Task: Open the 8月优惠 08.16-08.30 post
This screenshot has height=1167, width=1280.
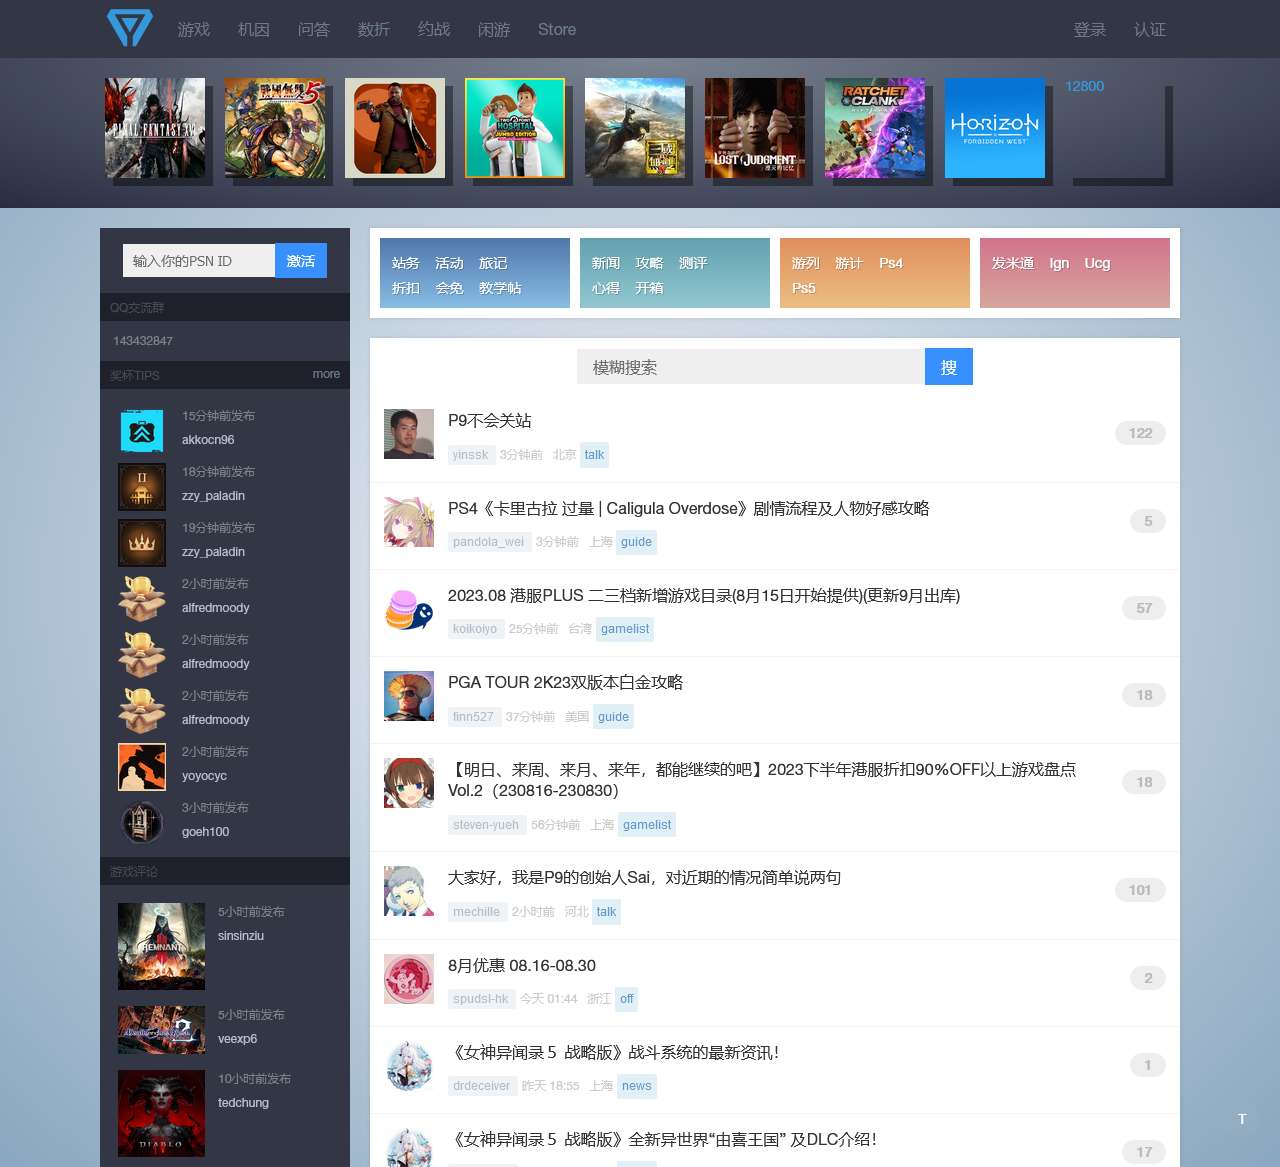Action: [x=522, y=966]
